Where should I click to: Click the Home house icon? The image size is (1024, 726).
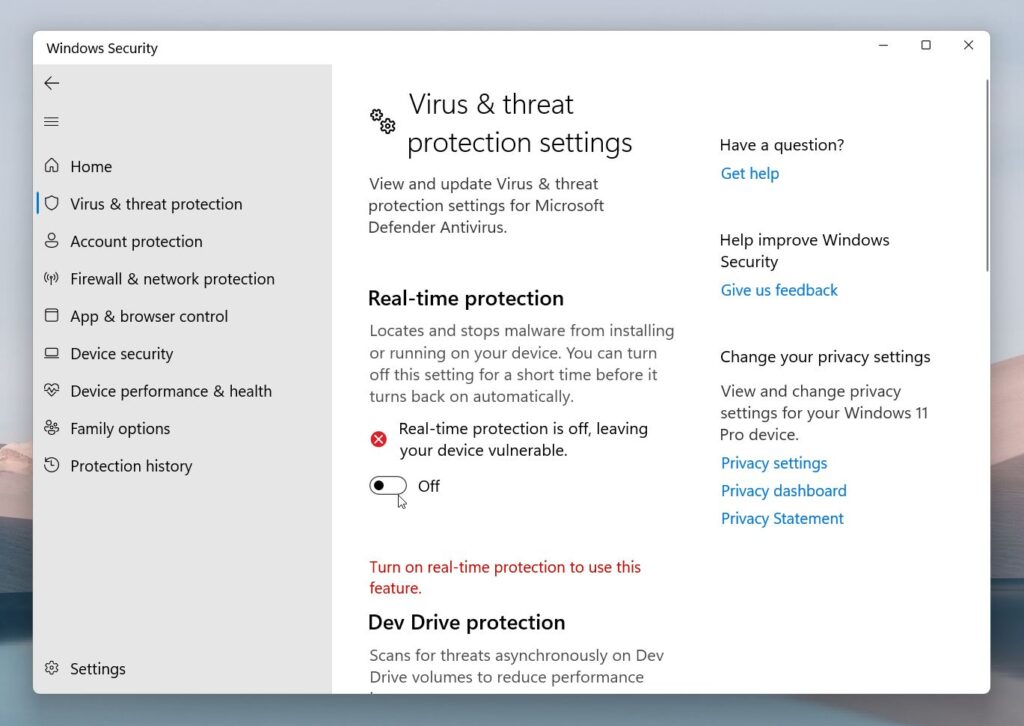(x=52, y=165)
